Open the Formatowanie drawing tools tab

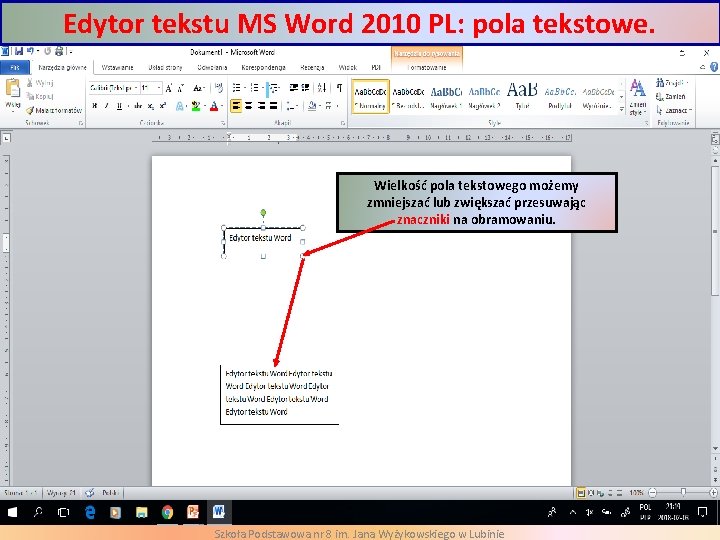coord(427,68)
